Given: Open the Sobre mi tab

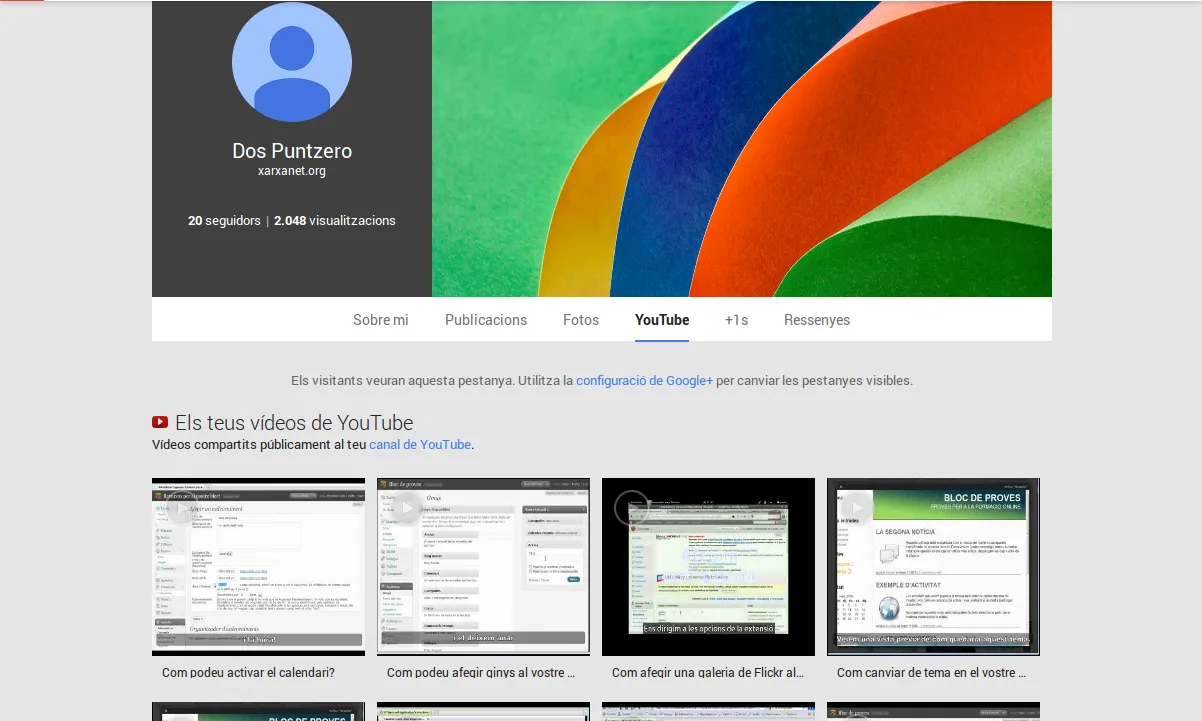Looking at the screenshot, I should click(x=381, y=320).
